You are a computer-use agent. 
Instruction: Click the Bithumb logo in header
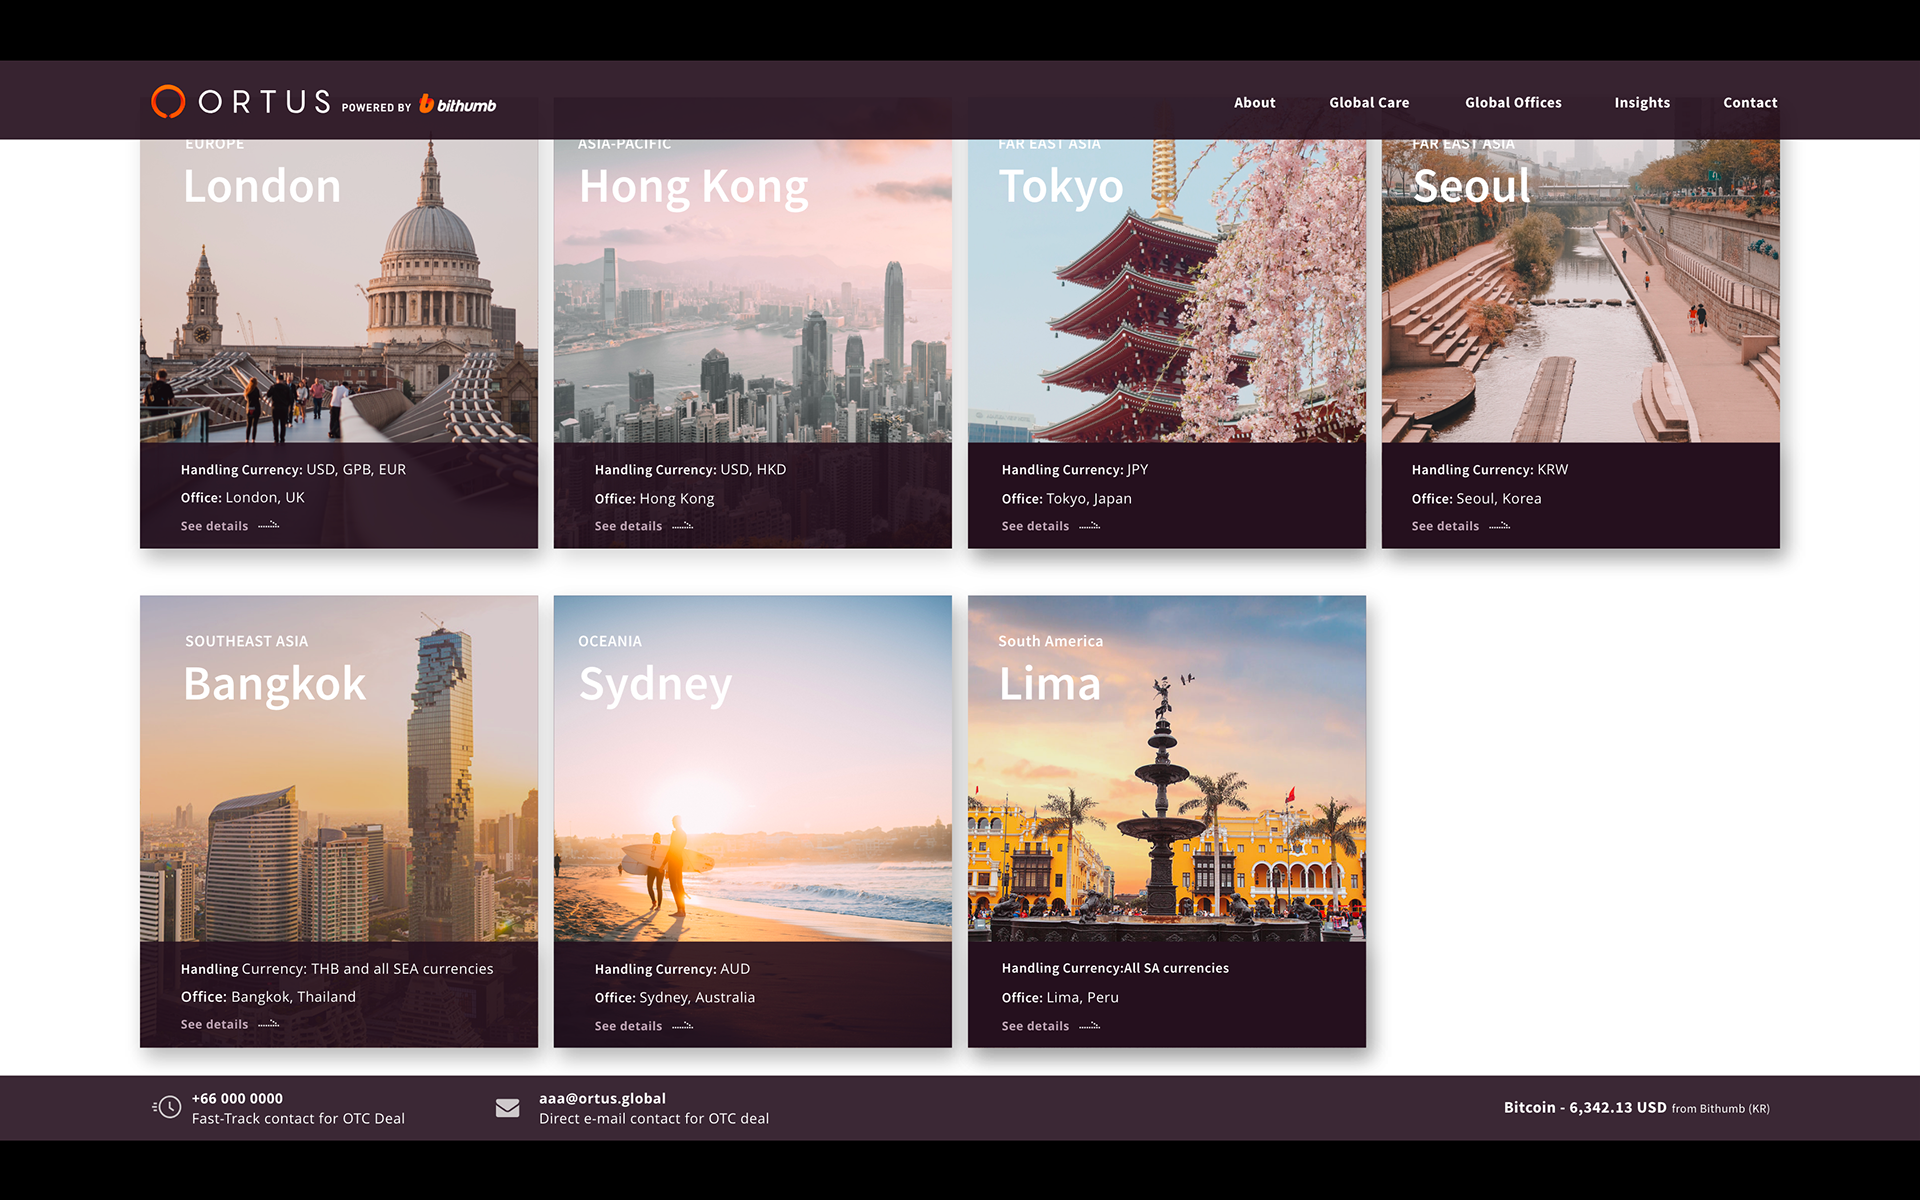tap(457, 104)
